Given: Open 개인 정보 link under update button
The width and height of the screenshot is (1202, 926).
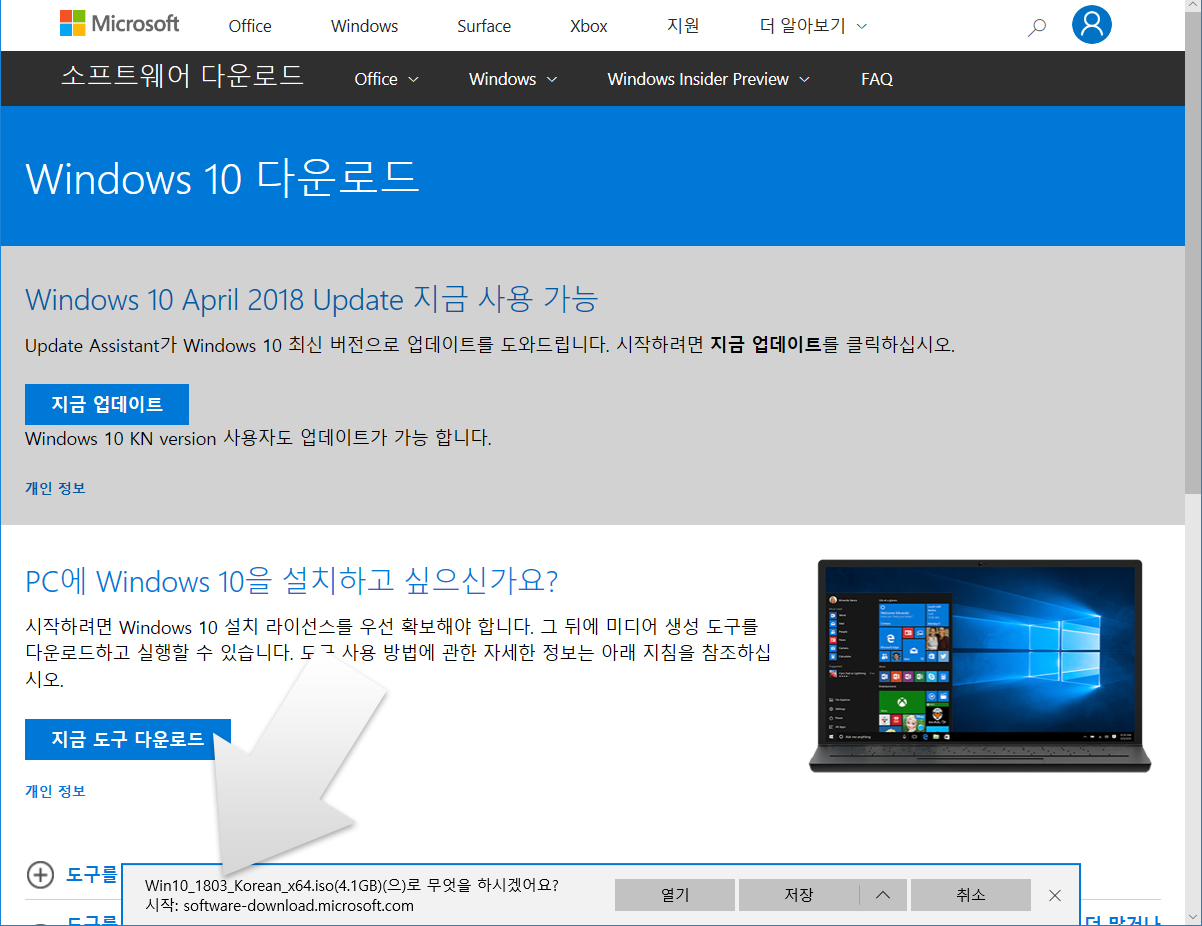Looking at the screenshot, I should pyautogui.click(x=55, y=488).
